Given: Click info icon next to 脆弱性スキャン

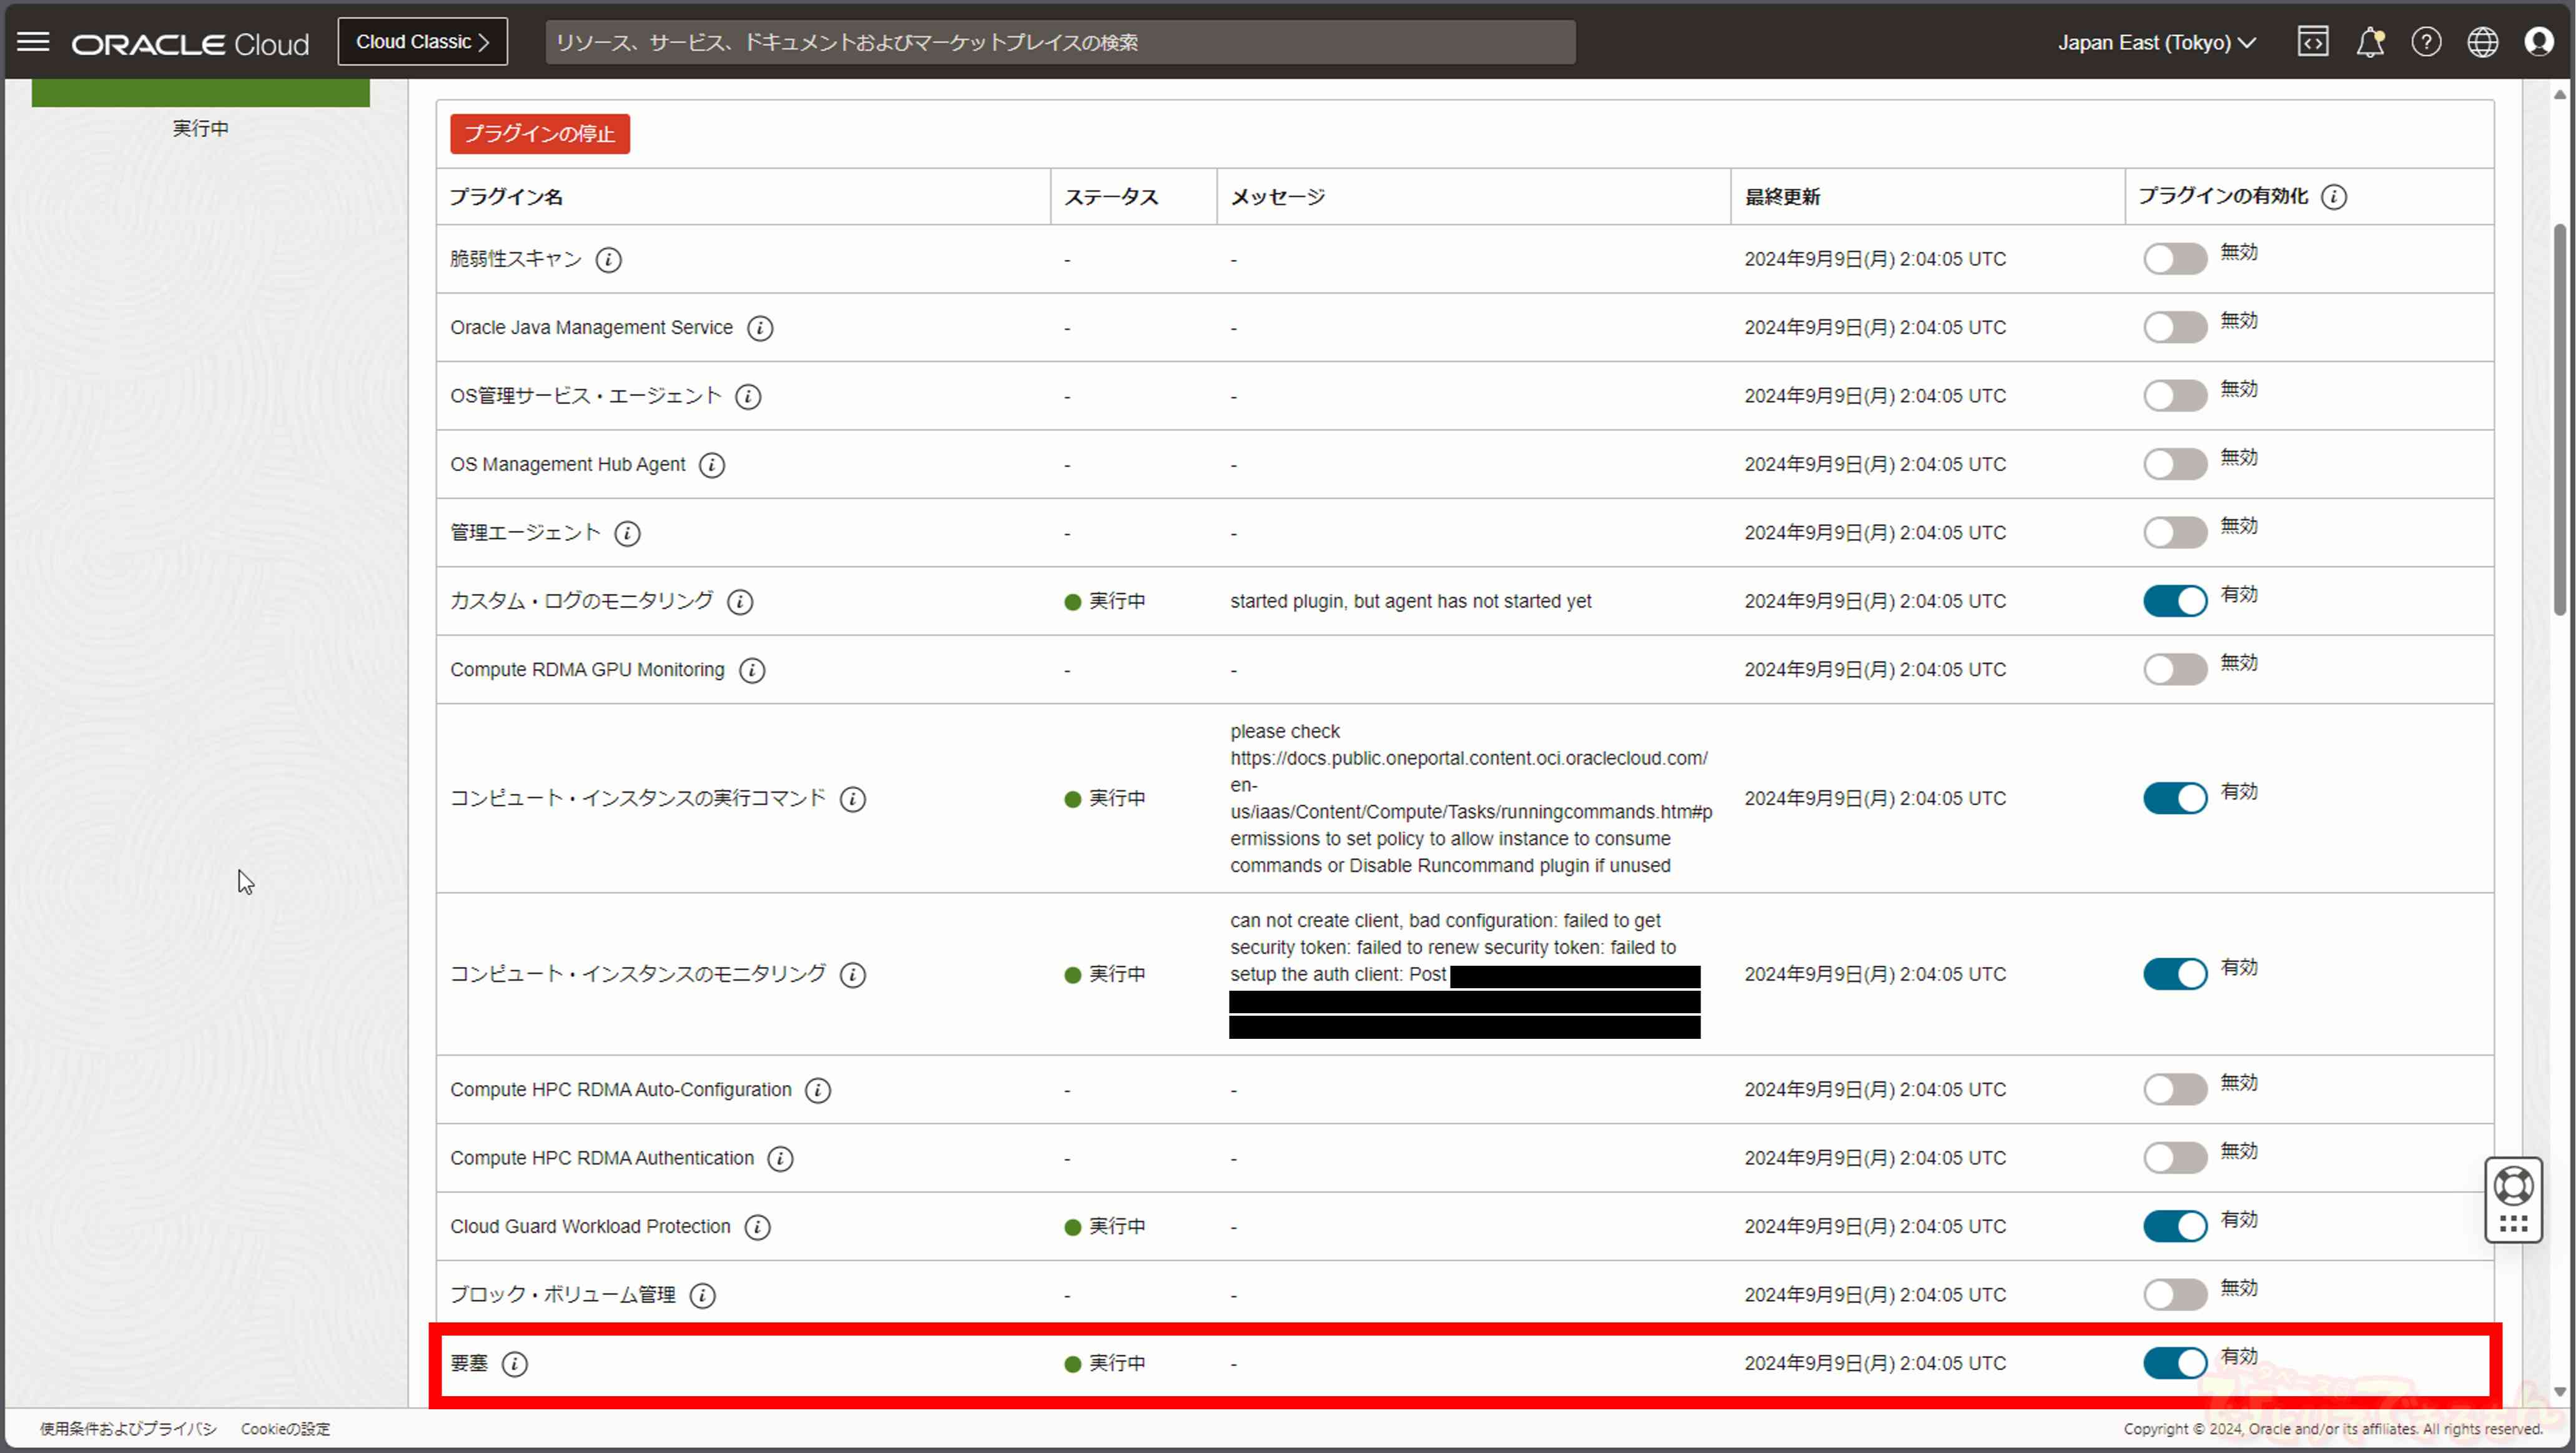Looking at the screenshot, I should [608, 260].
